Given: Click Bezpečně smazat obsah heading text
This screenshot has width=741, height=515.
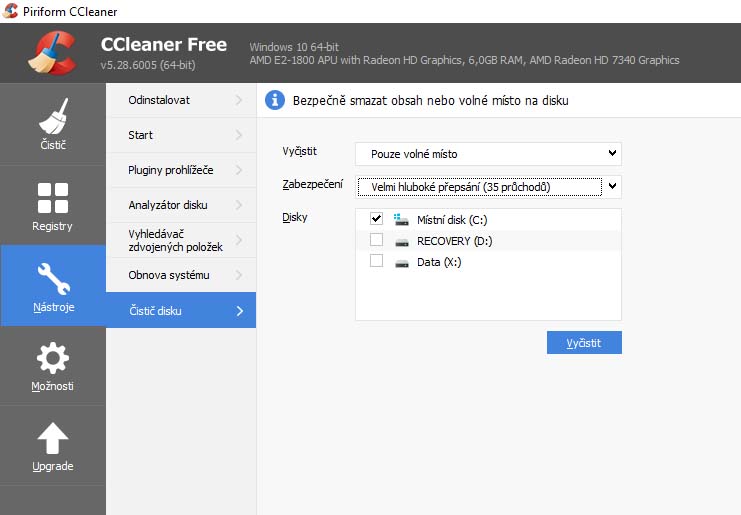Looking at the screenshot, I should [x=431, y=101].
